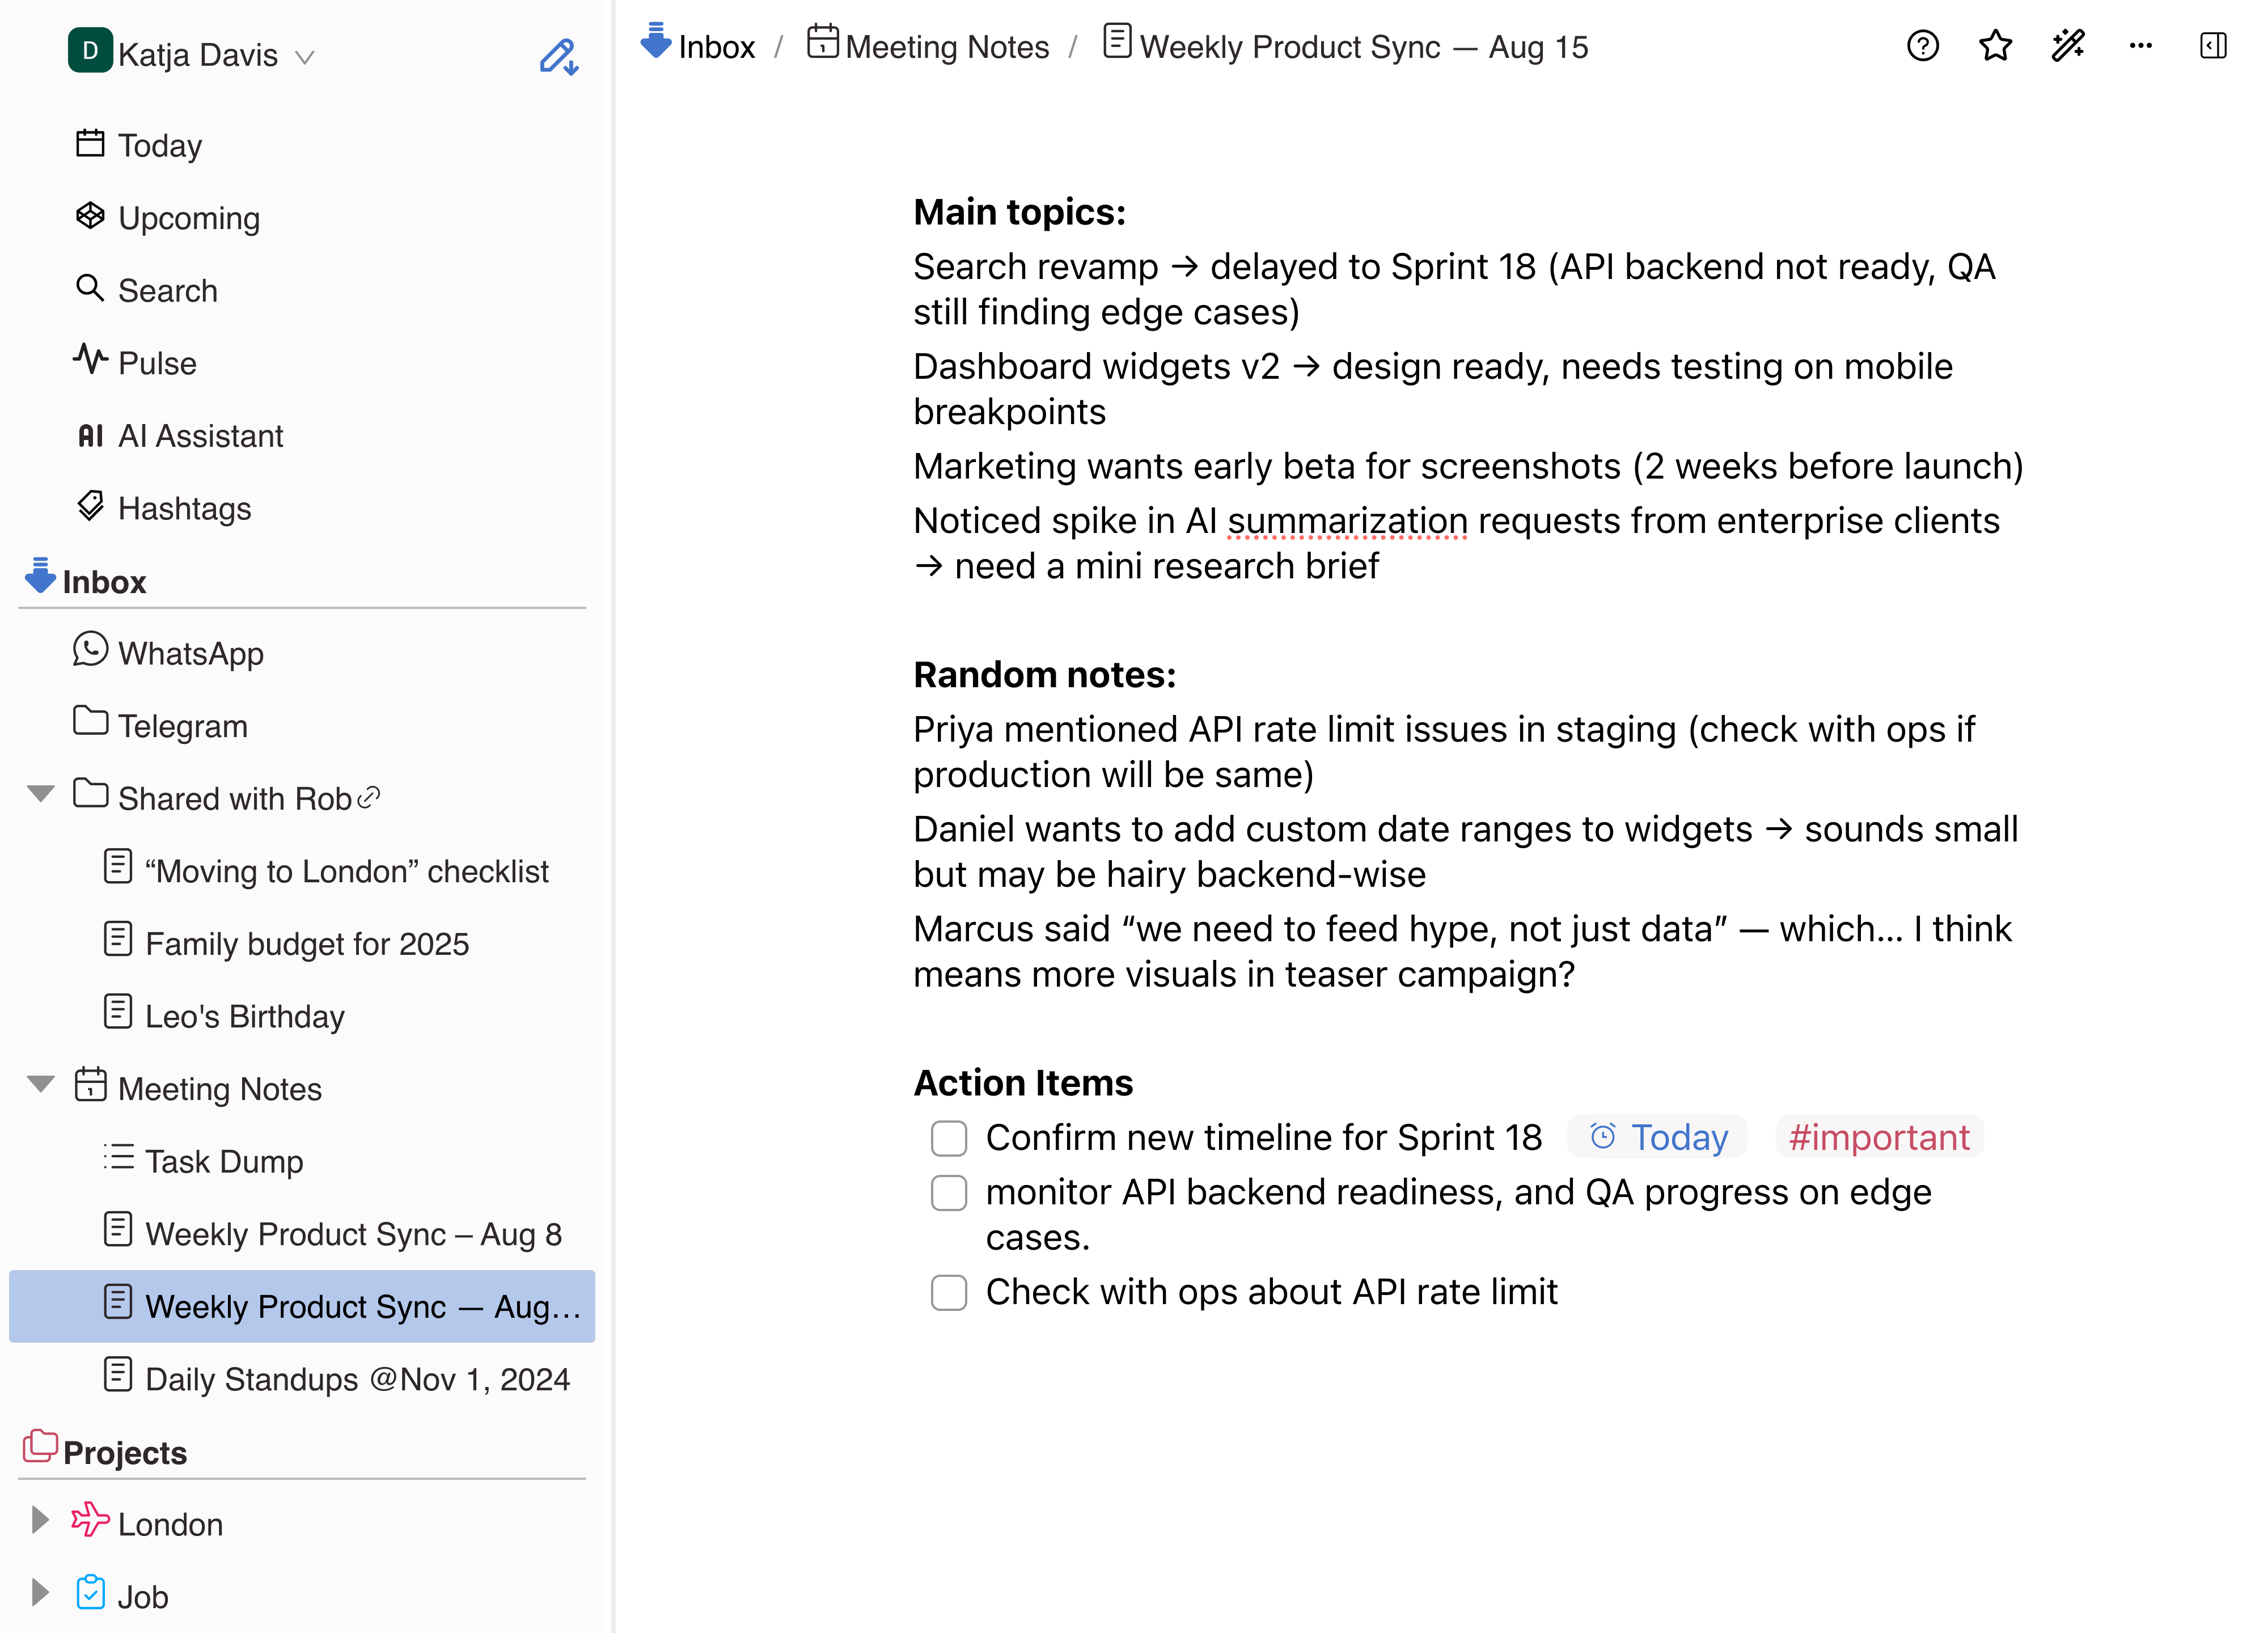Open Task Dump note
The height and width of the screenshot is (1633, 2268).
(x=224, y=1162)
